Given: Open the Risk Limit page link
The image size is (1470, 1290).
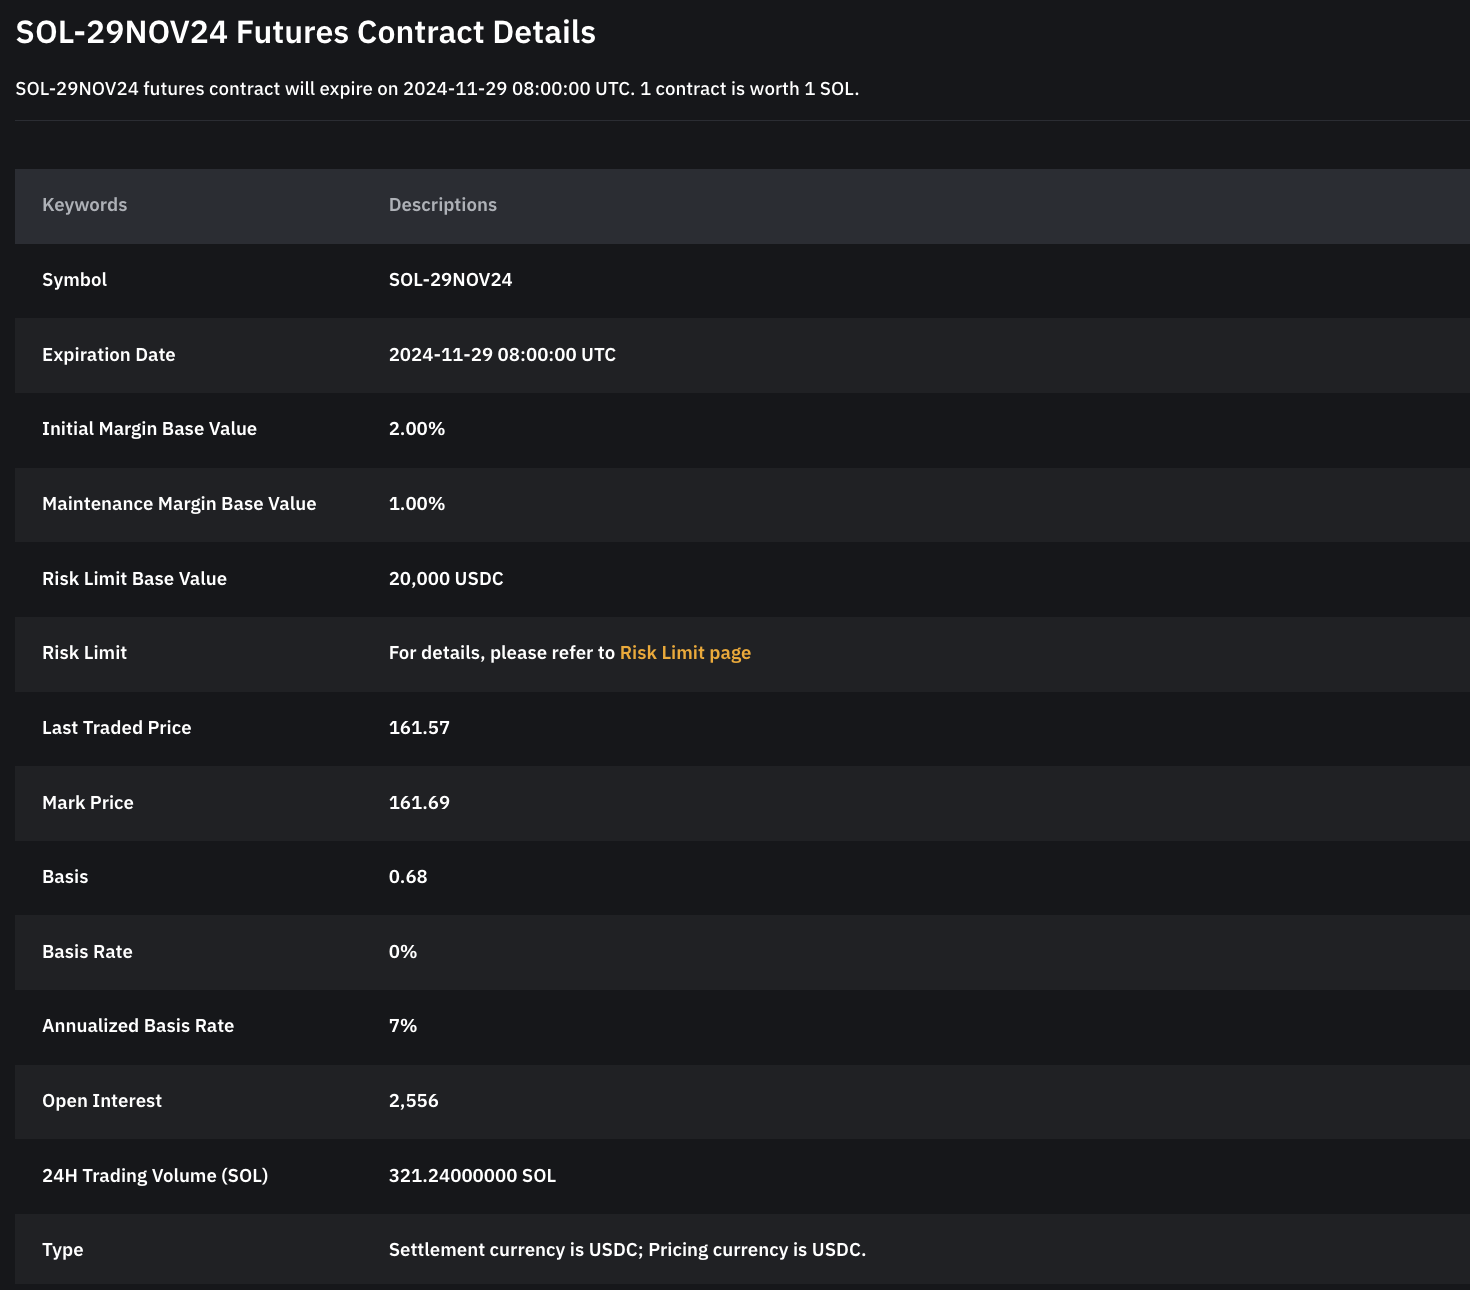Looking at the screenshot, I should click(685, 653).
